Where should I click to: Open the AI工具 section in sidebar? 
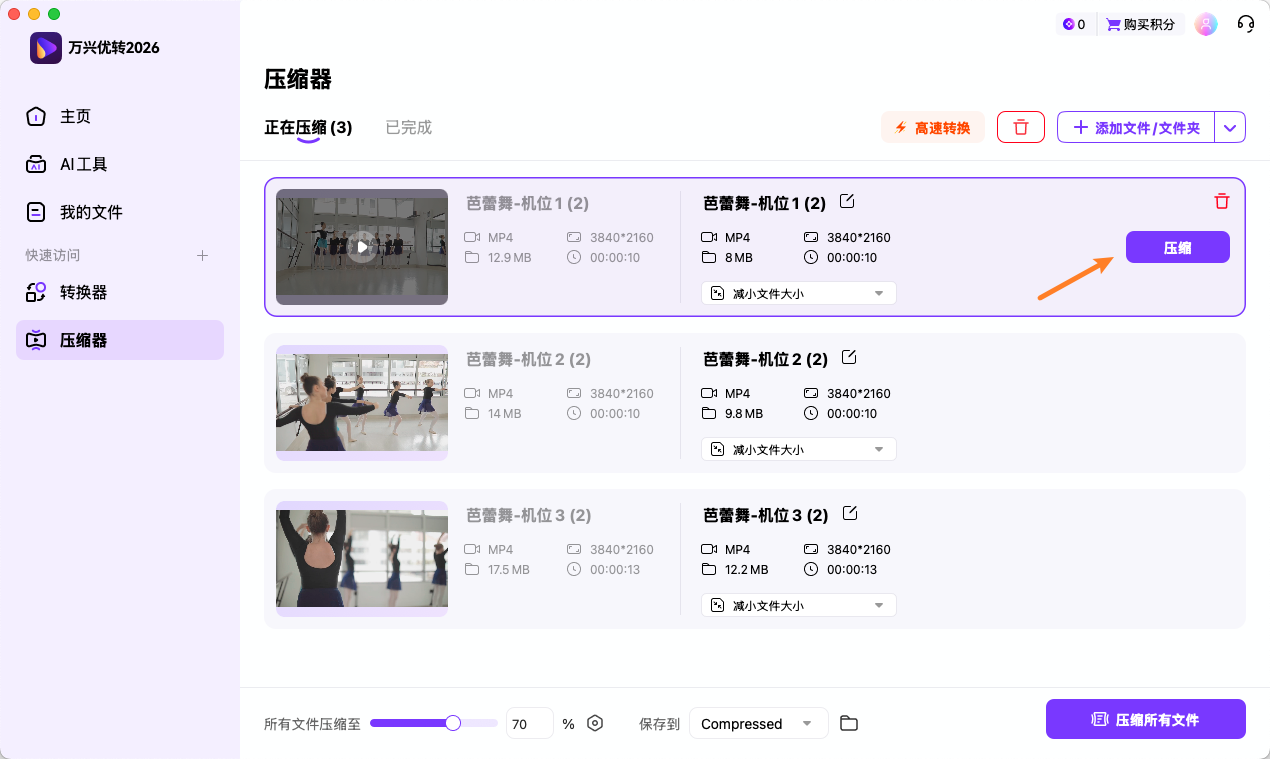(x=85, y=164)
